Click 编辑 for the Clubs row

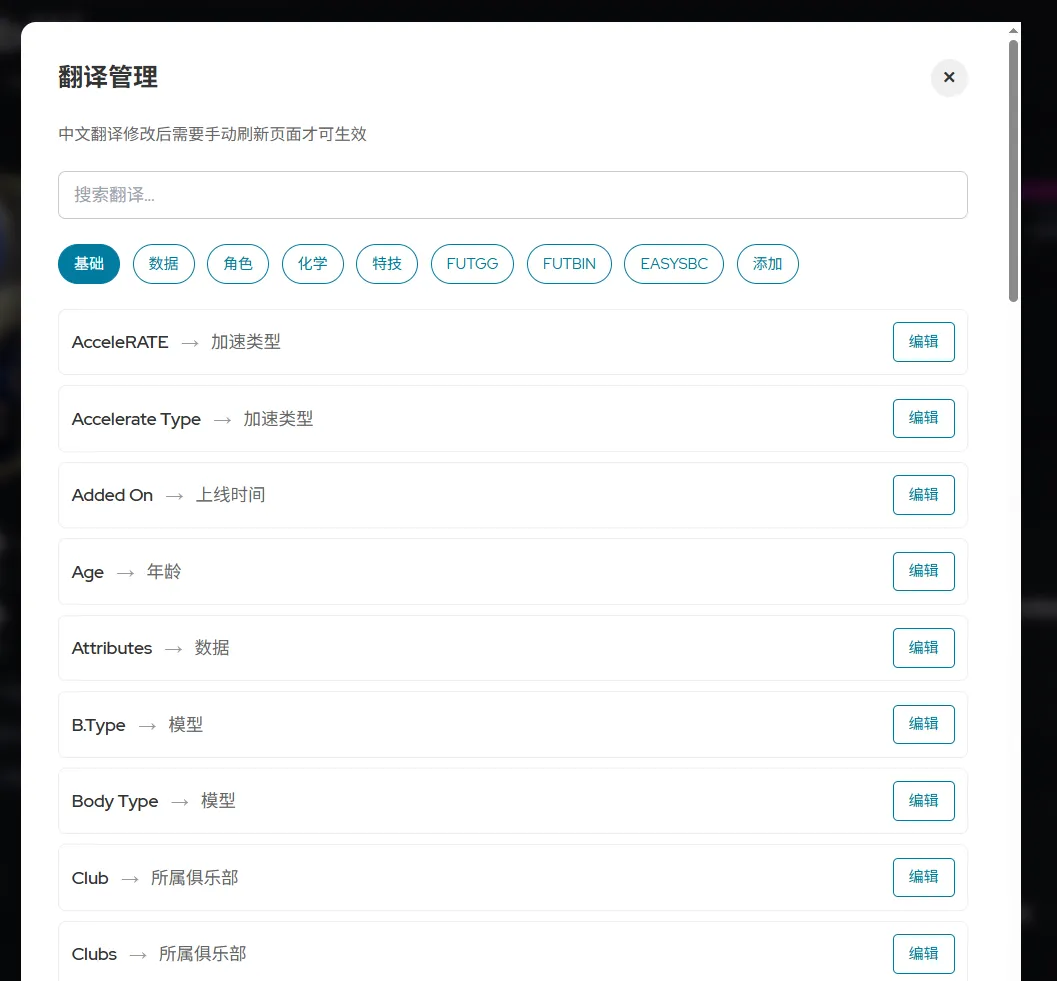(924, 954)
